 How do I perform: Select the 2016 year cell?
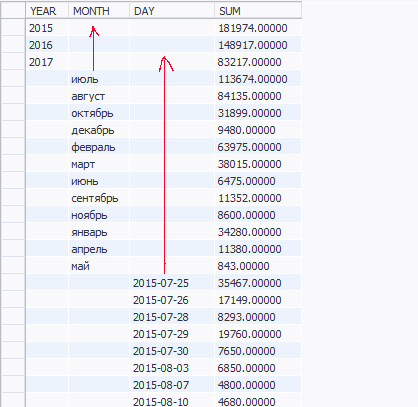tap(47, 45)
